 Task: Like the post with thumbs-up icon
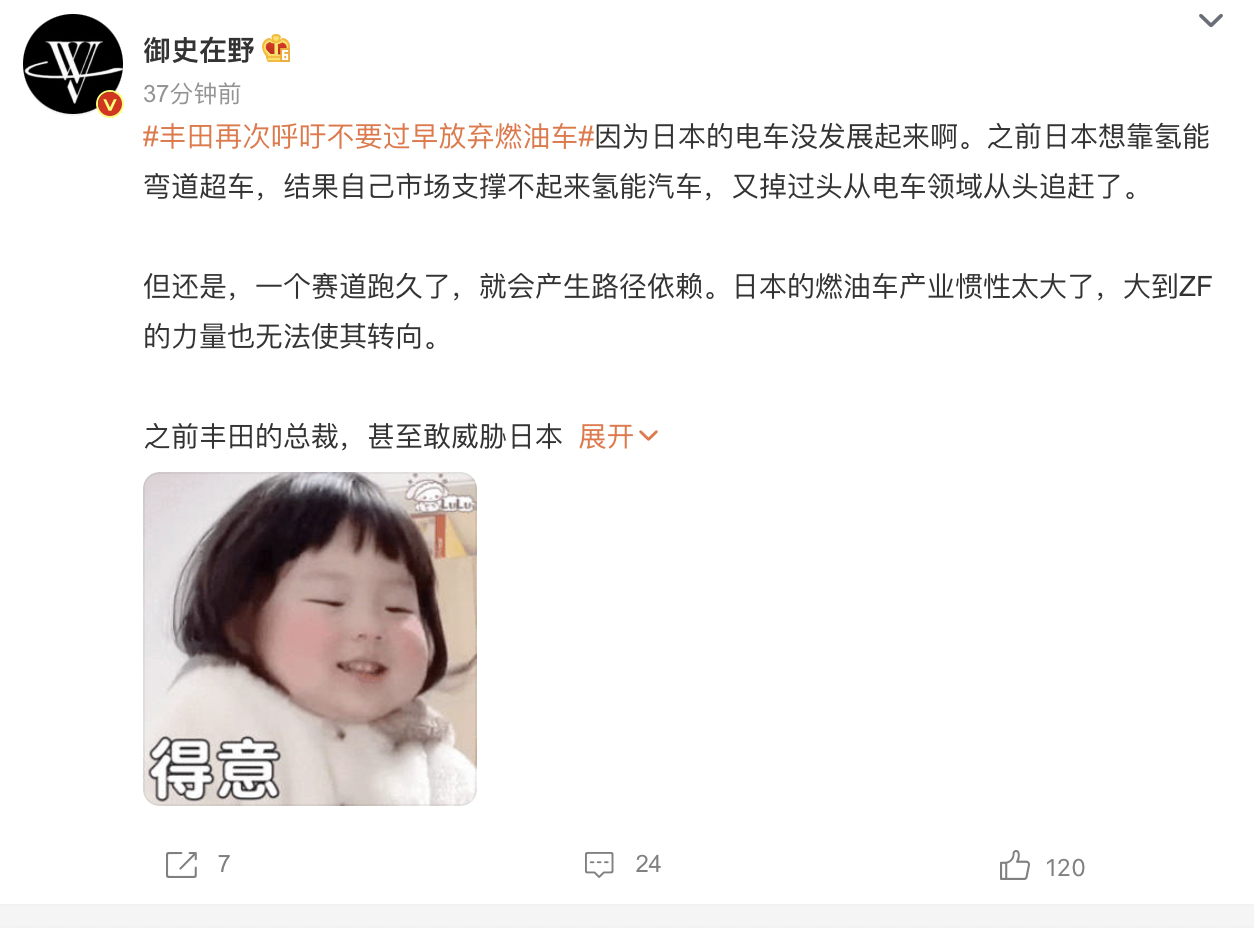[x=1014, y=865]
